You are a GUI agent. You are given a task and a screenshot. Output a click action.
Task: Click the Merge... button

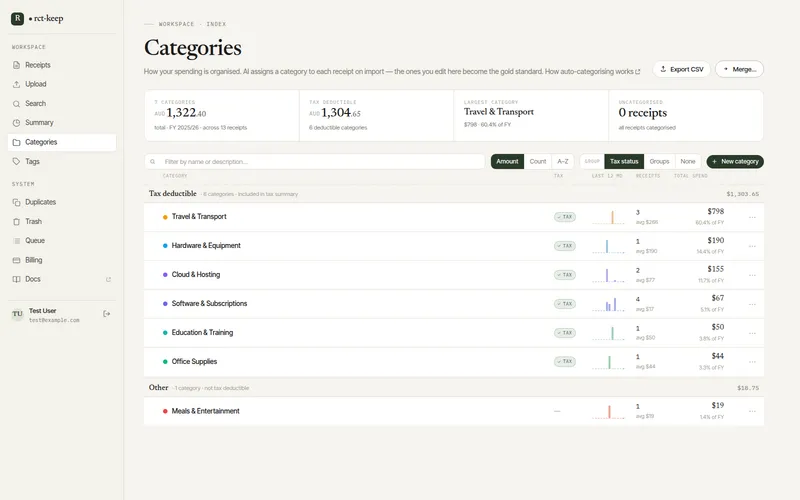point(739,69)
